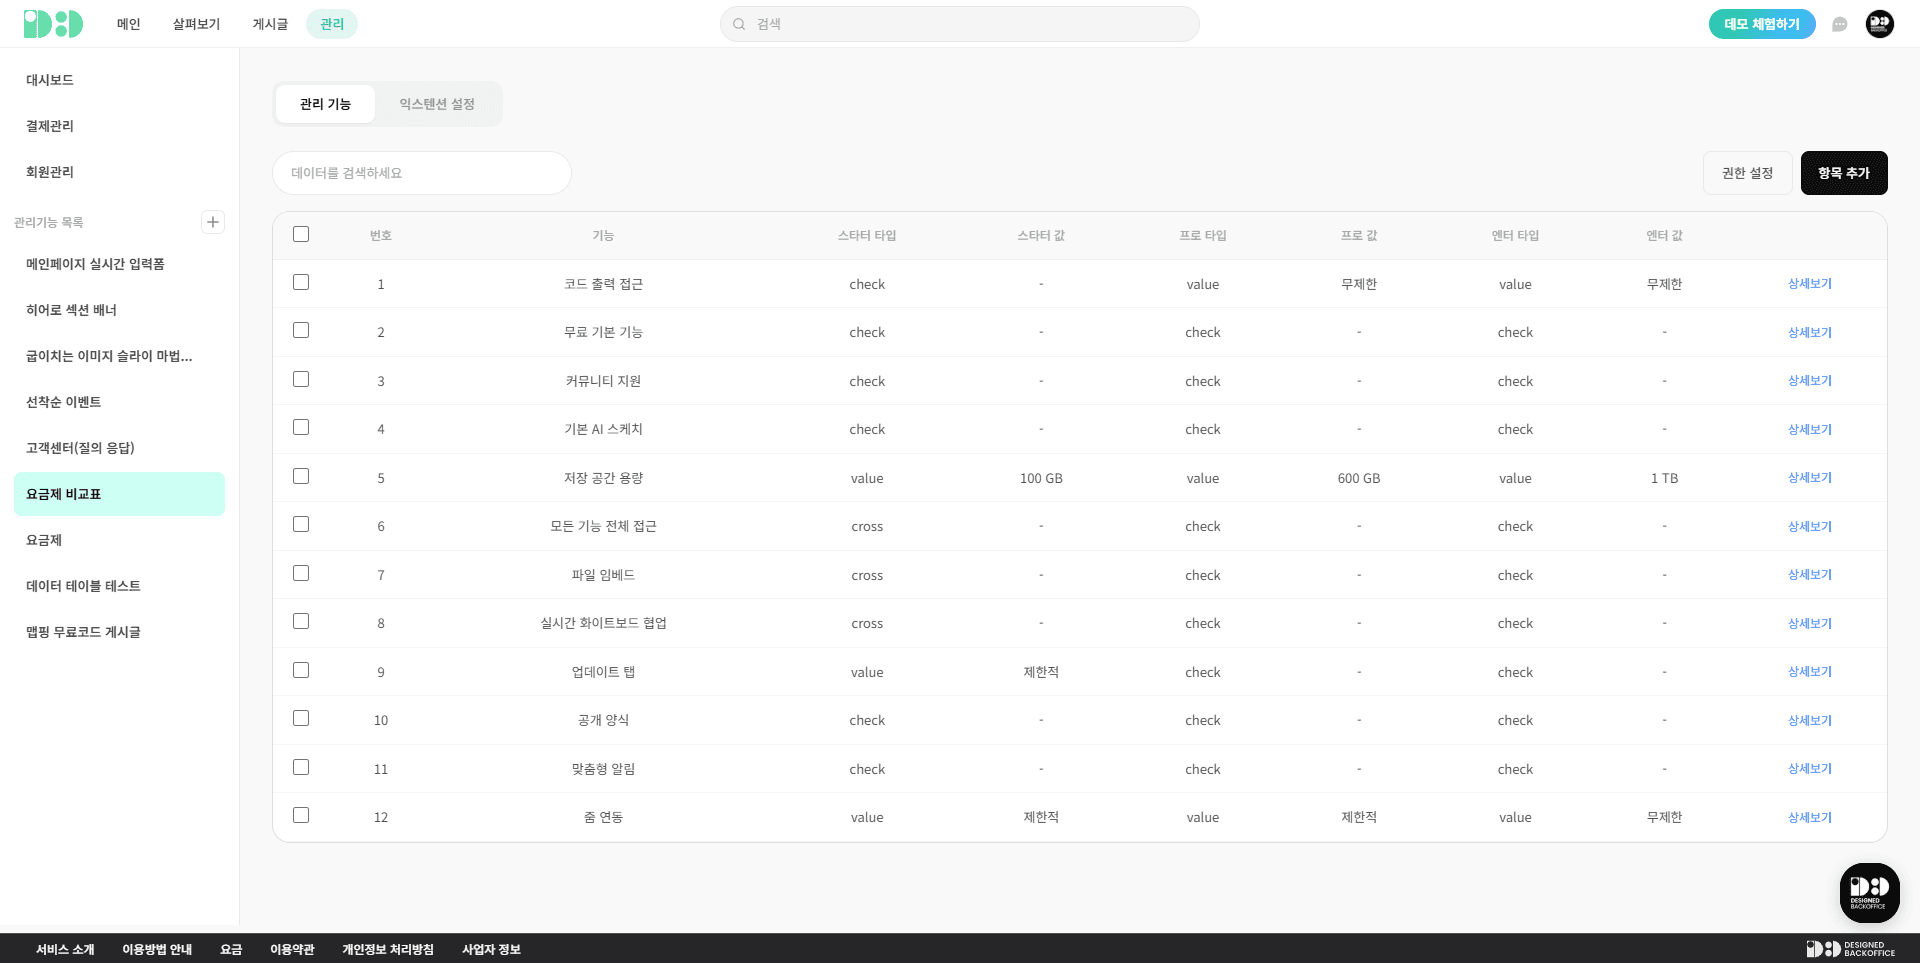The width and height of the screenshot is (1920, 963).
Task: Open 상세보기 for 파일 임베드
Action: (1810, 575)
